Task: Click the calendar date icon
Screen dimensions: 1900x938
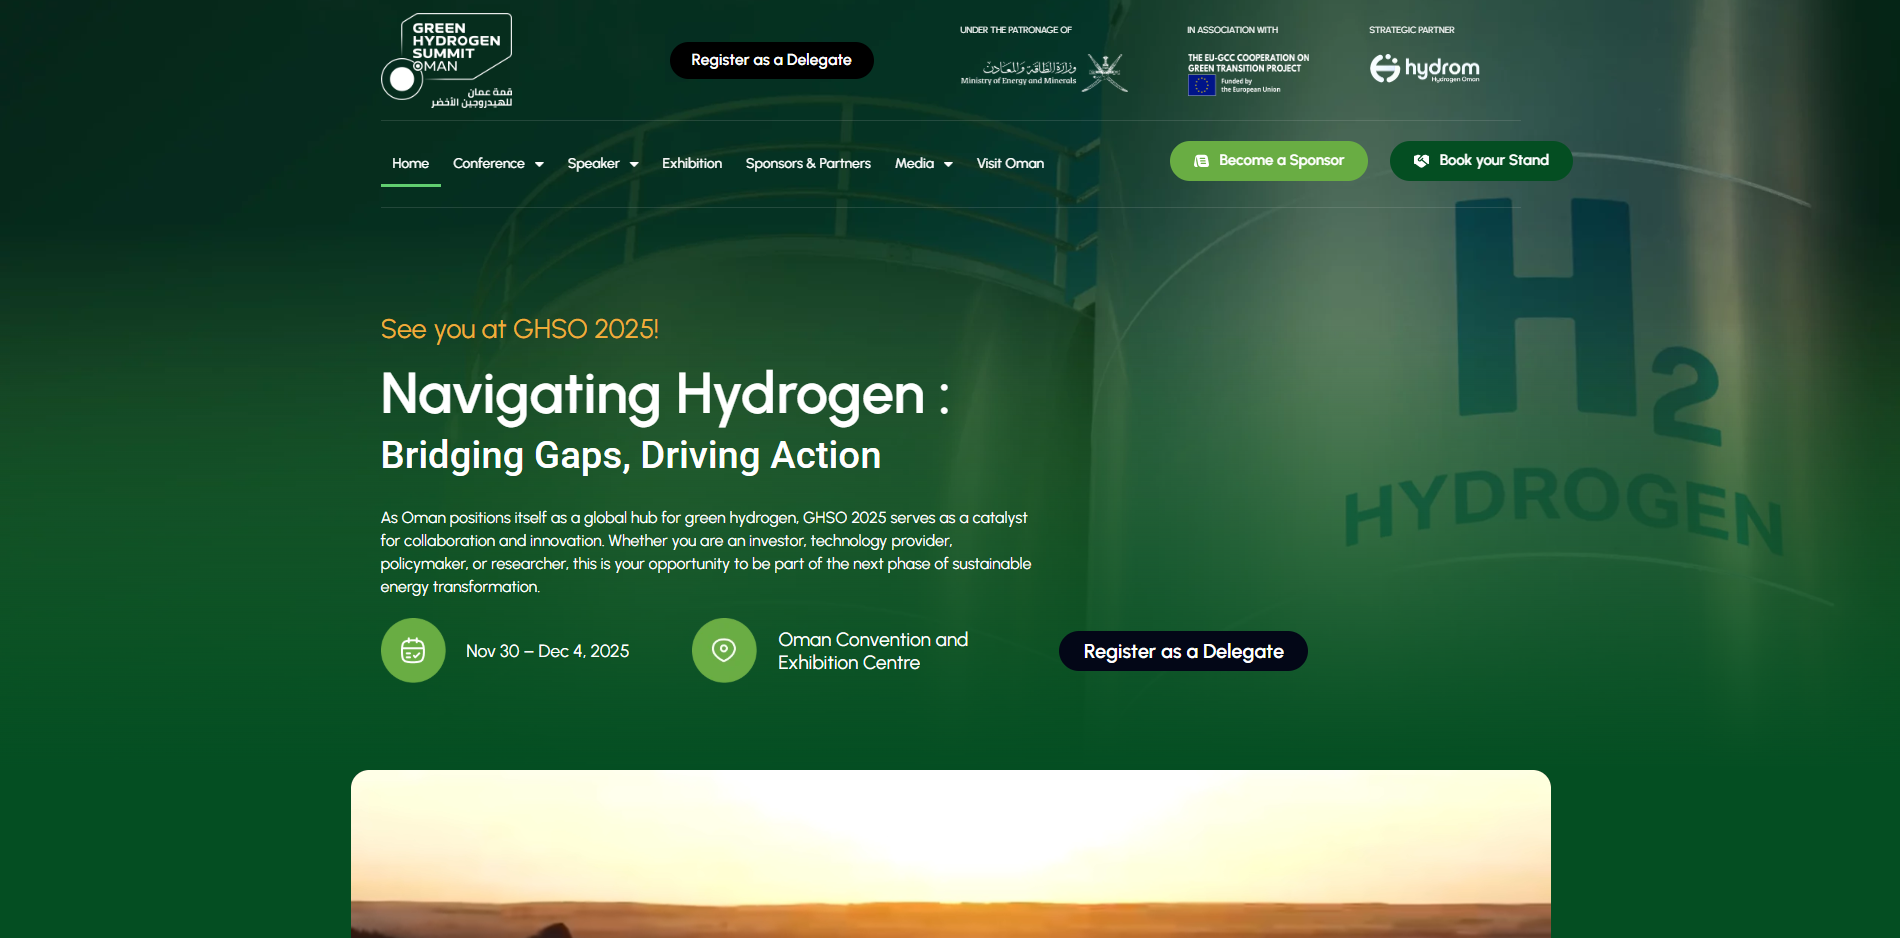Action: [x=413, y=651]
